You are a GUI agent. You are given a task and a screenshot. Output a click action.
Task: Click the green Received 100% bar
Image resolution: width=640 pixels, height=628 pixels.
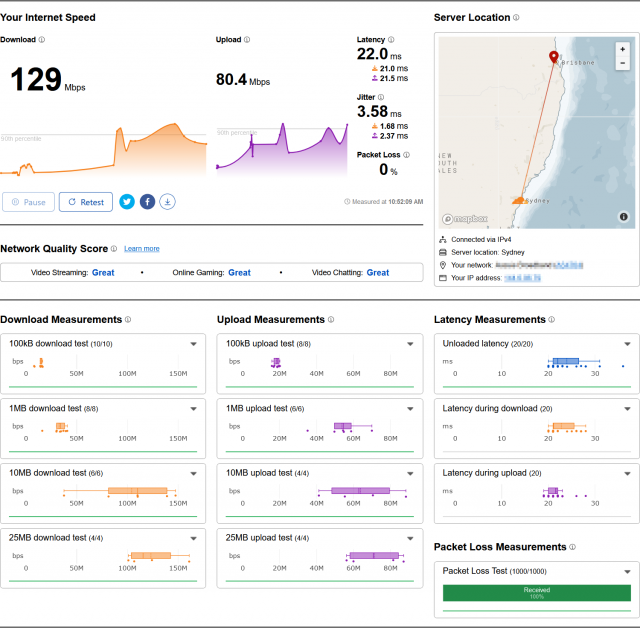[537, 593]
